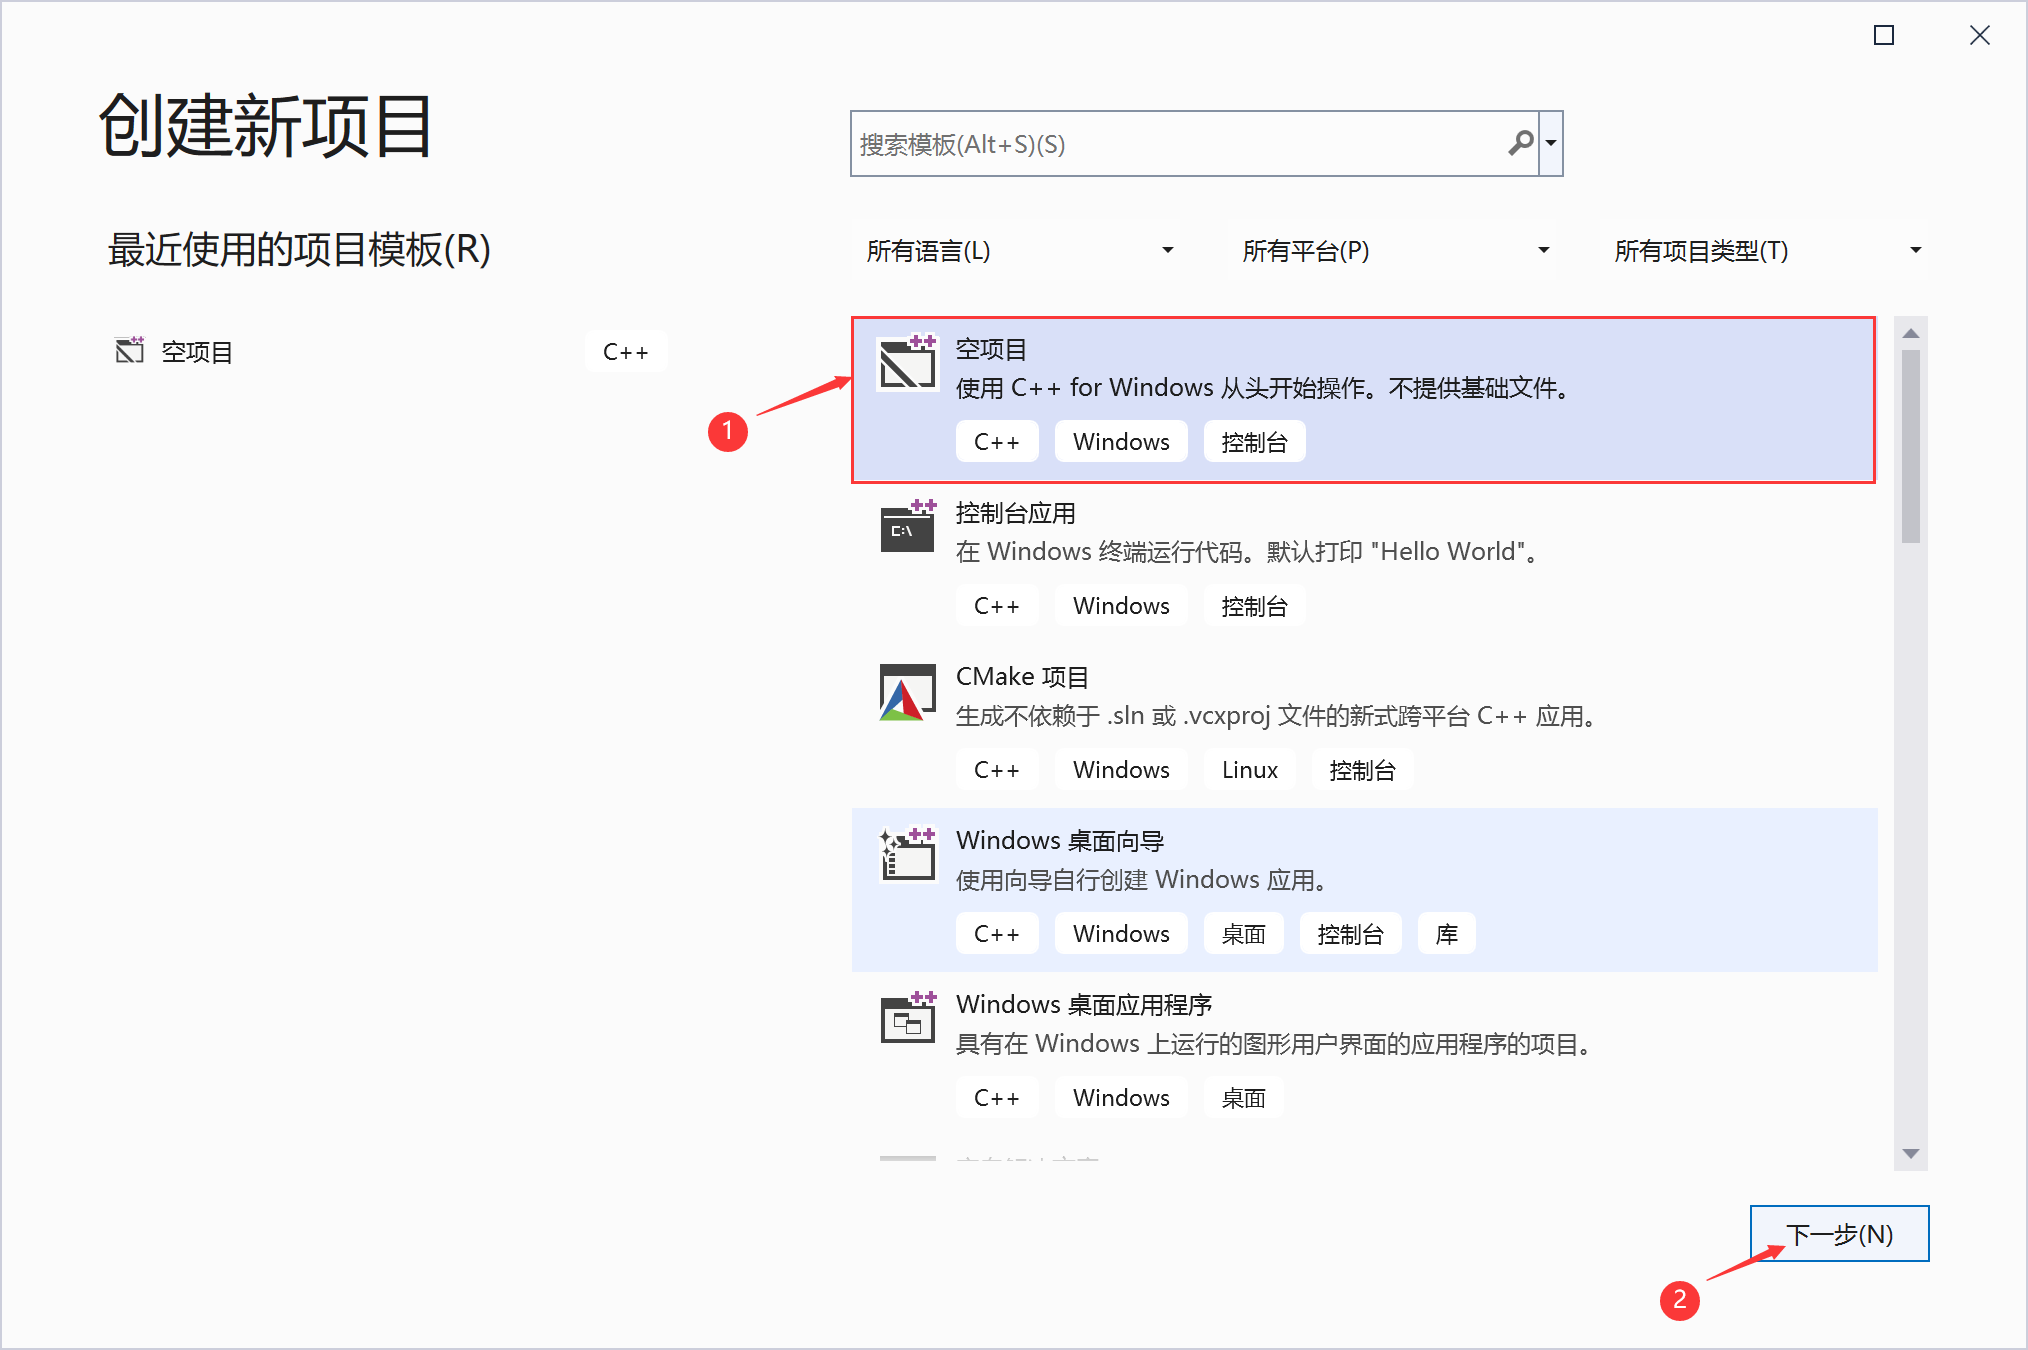The image size is (2028, 1350).
Task: Click the Console App template icon
Action: [907, 527]
